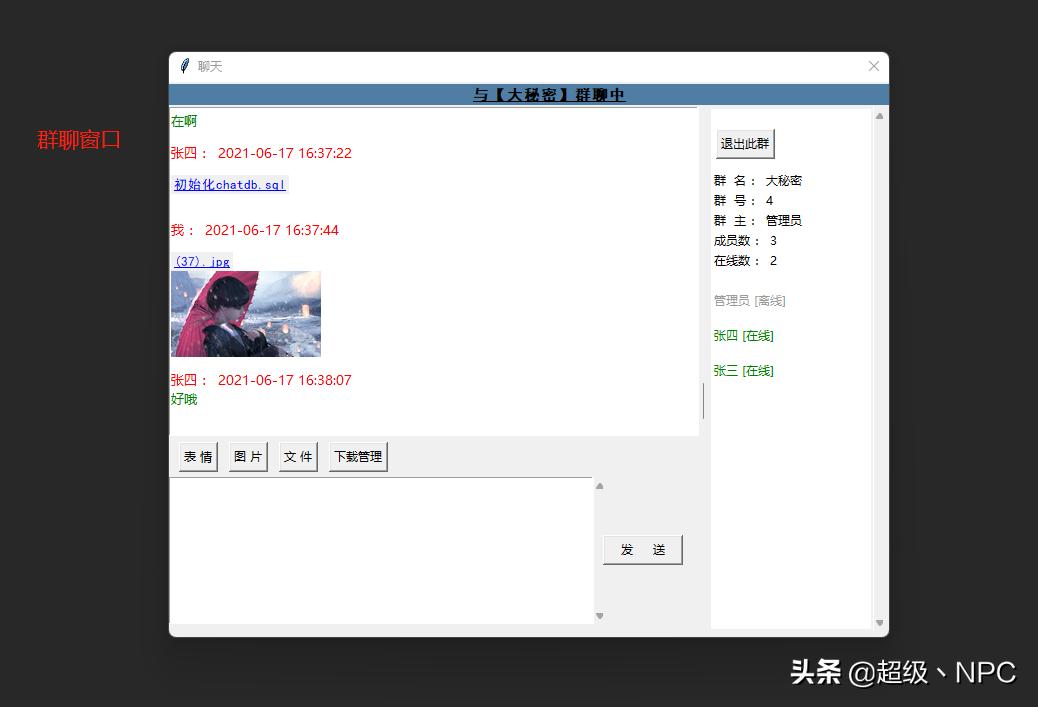Select member 张三 [在线]

tap(743, 370)
